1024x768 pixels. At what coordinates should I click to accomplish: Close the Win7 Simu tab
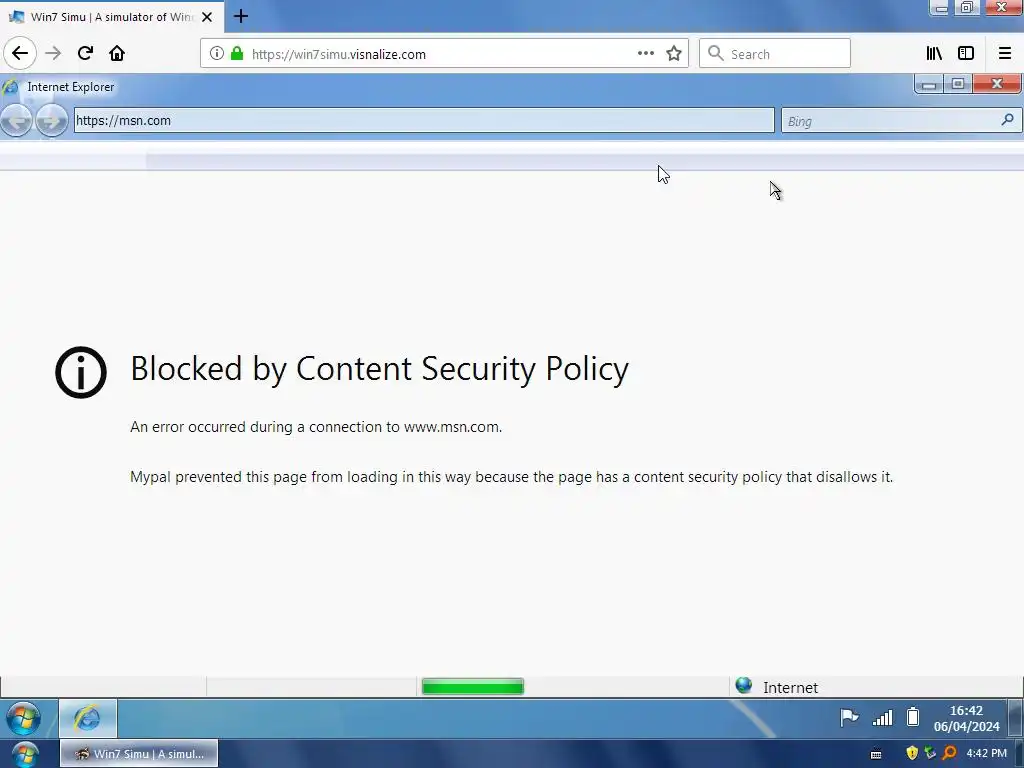(207, 17)
